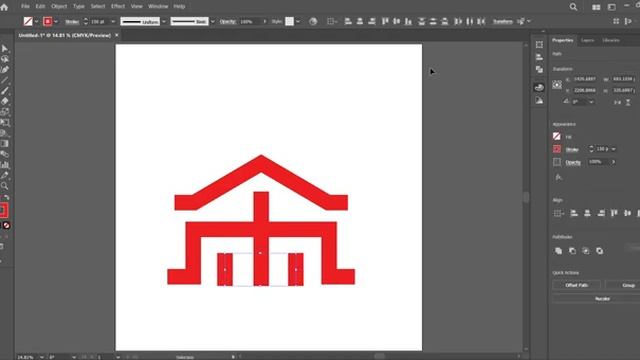Click the Opacity label in Properties panel
Screen dimensions: 640x360
pos(573,162)
